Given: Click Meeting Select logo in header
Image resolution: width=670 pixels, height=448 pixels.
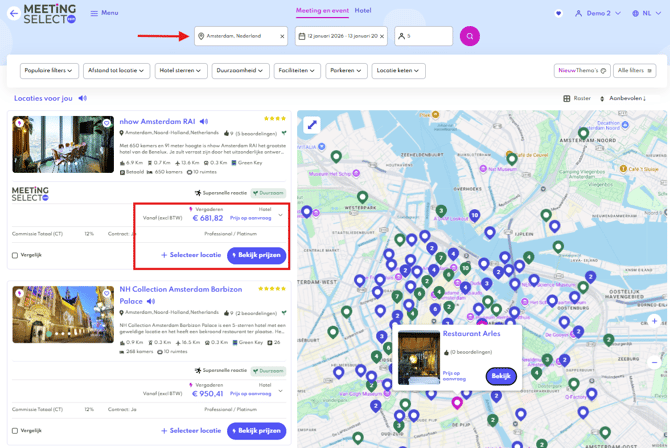Looking at the screenshot, I should pos(50,14).
